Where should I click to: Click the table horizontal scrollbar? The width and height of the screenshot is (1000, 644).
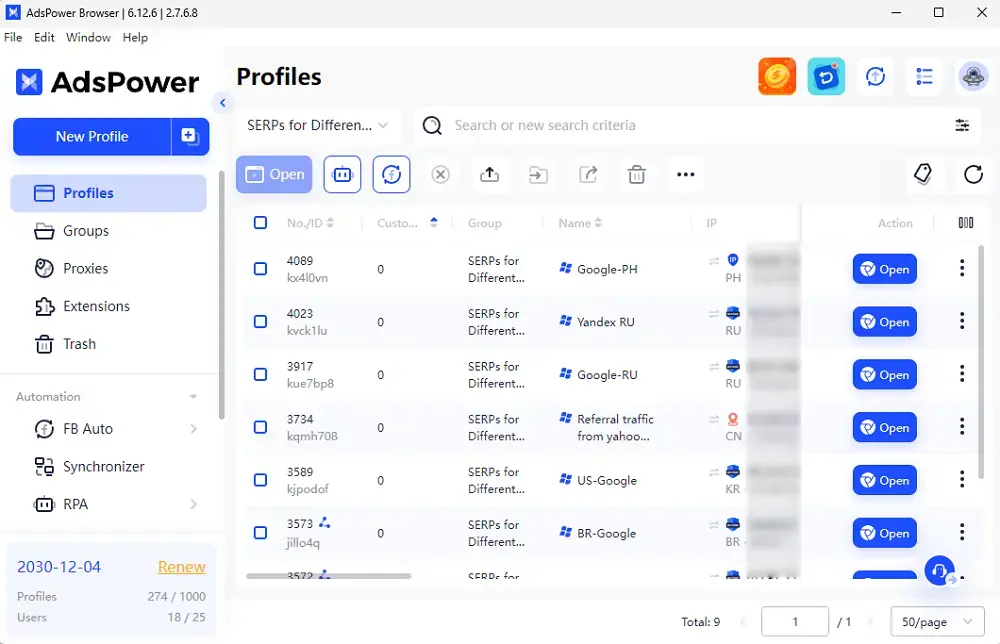click(x=328, y=576)
